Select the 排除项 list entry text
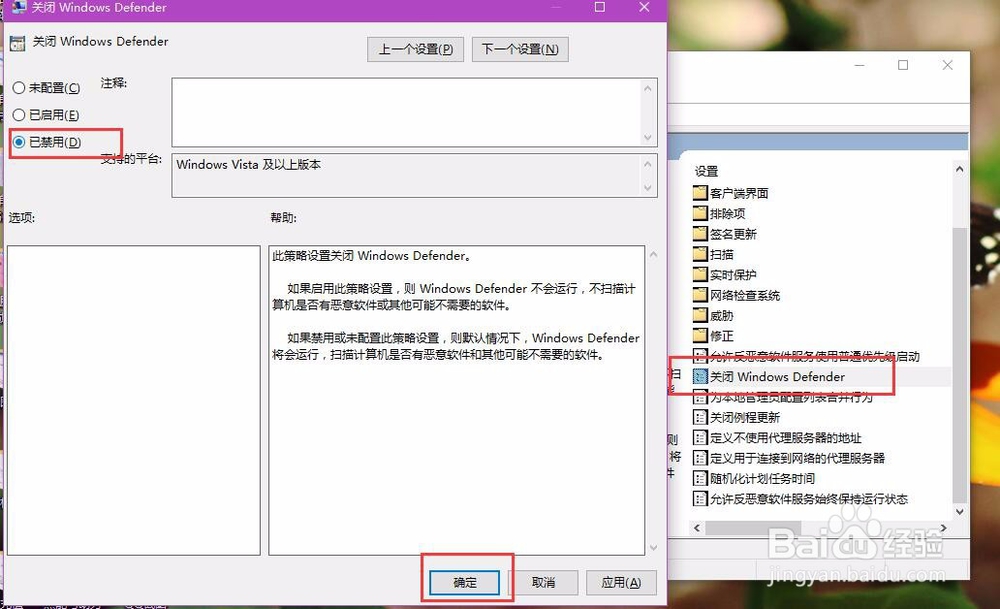 [x=728, y=214]
